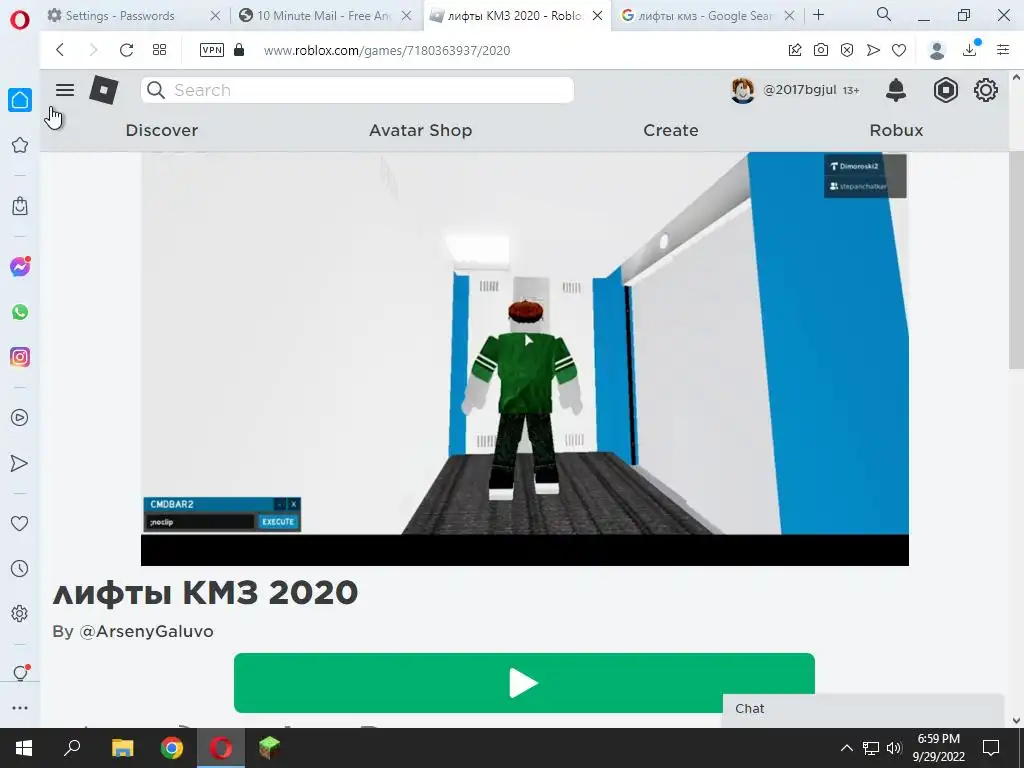Open Opera bookmarks star in sidebar
Screen dimensions: 1024x768
tap(20, 145)
